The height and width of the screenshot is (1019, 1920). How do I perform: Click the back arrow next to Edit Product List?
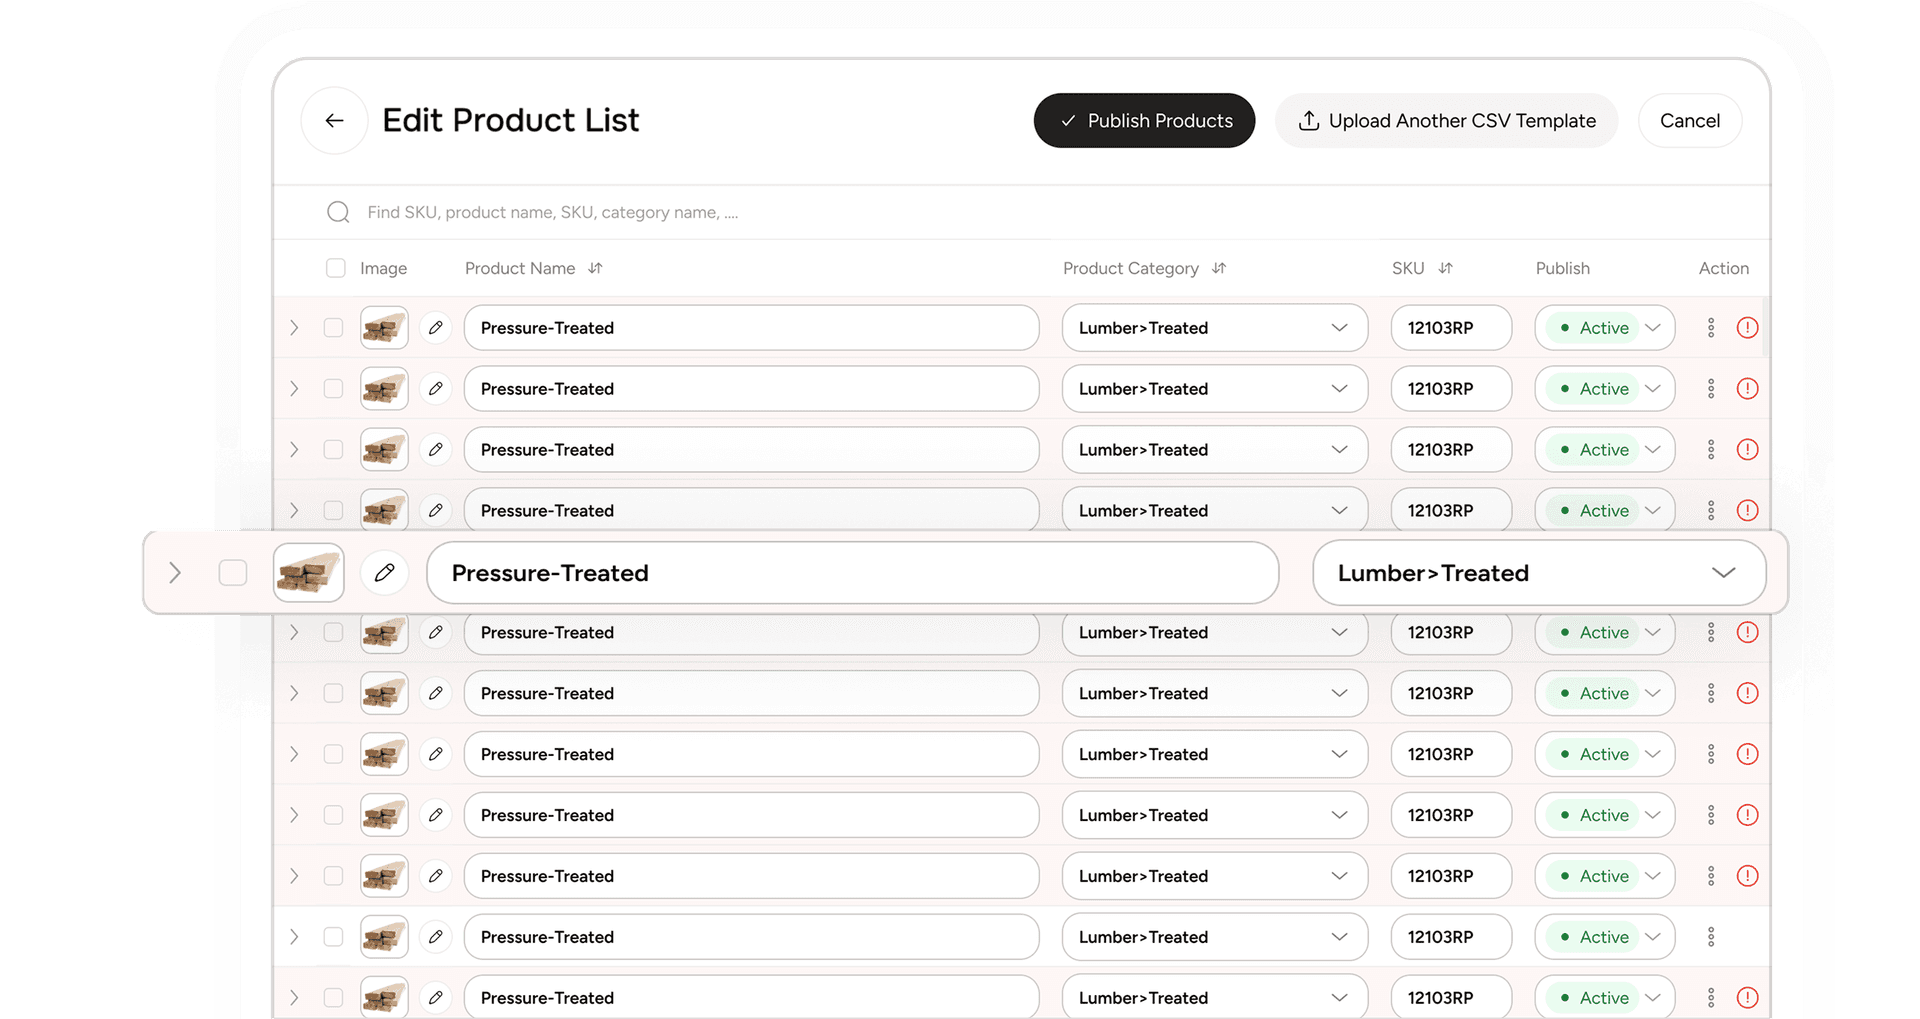pos(334,120)
